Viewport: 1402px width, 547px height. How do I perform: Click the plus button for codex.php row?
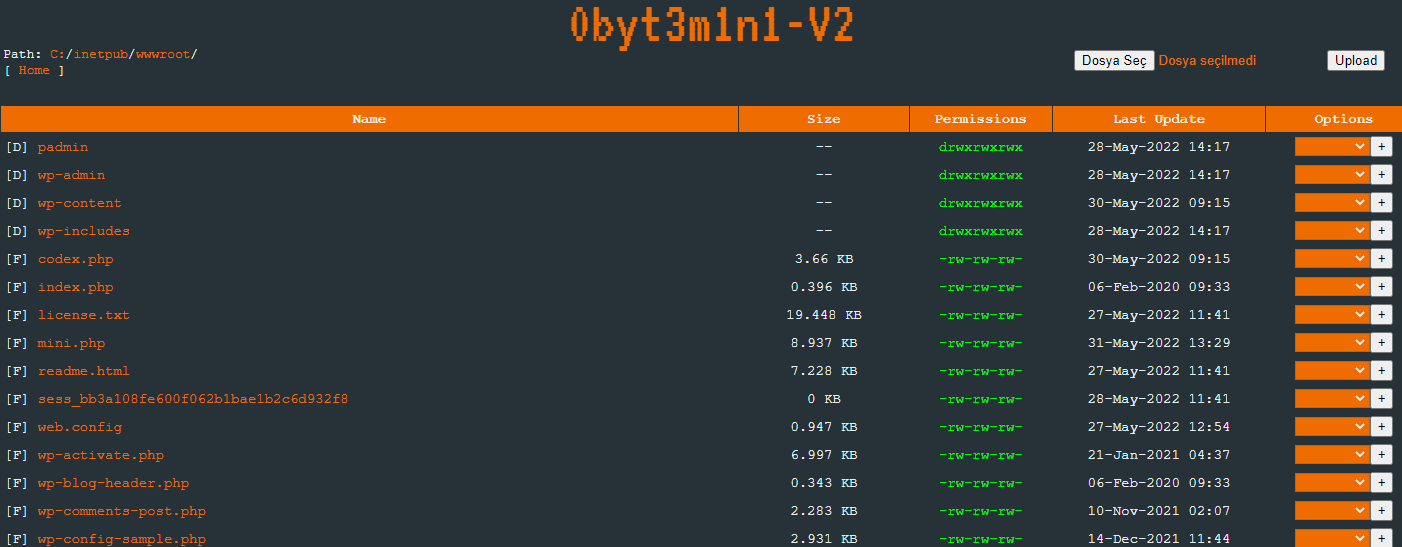tap(1381, 259)
